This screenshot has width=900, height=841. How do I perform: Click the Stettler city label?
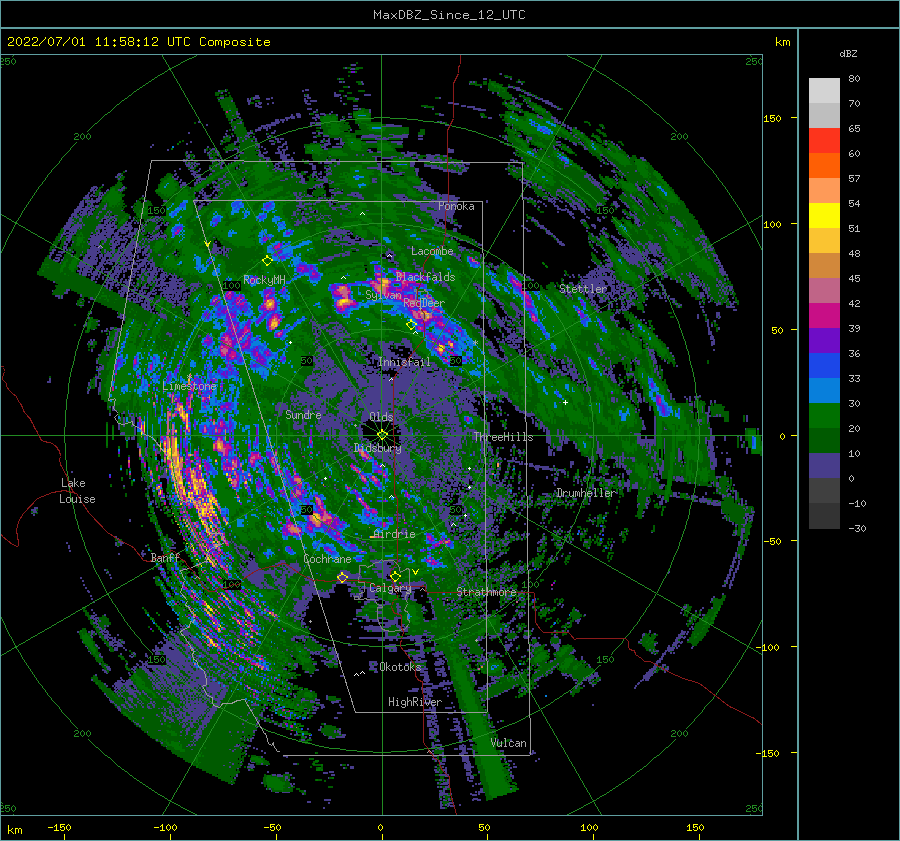click(583, 289)
